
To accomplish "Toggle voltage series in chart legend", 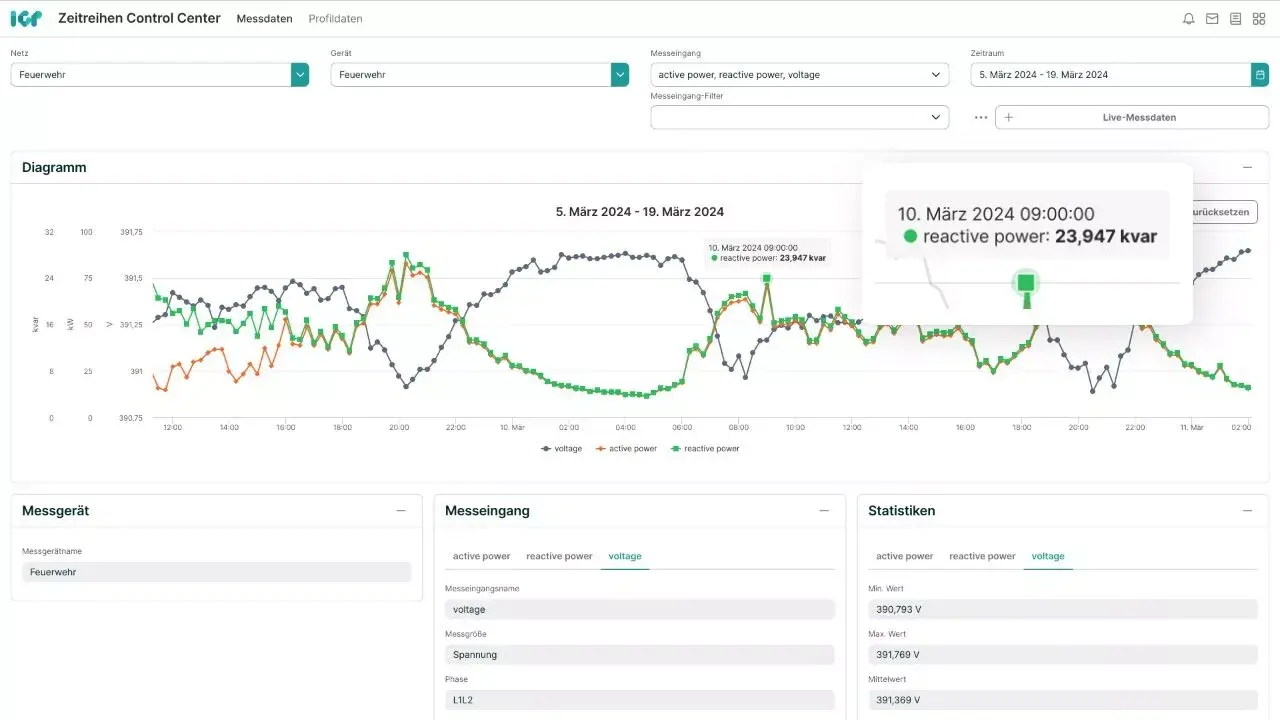I will pyautogui.click(x=561, y=449).
